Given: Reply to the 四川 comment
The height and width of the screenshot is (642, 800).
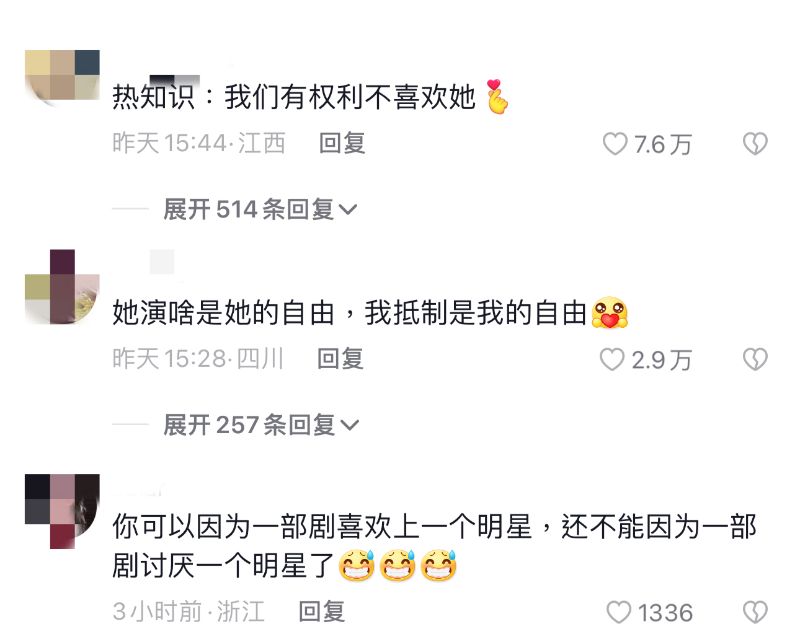Looking at the screenshot, I should coord(340,359).
